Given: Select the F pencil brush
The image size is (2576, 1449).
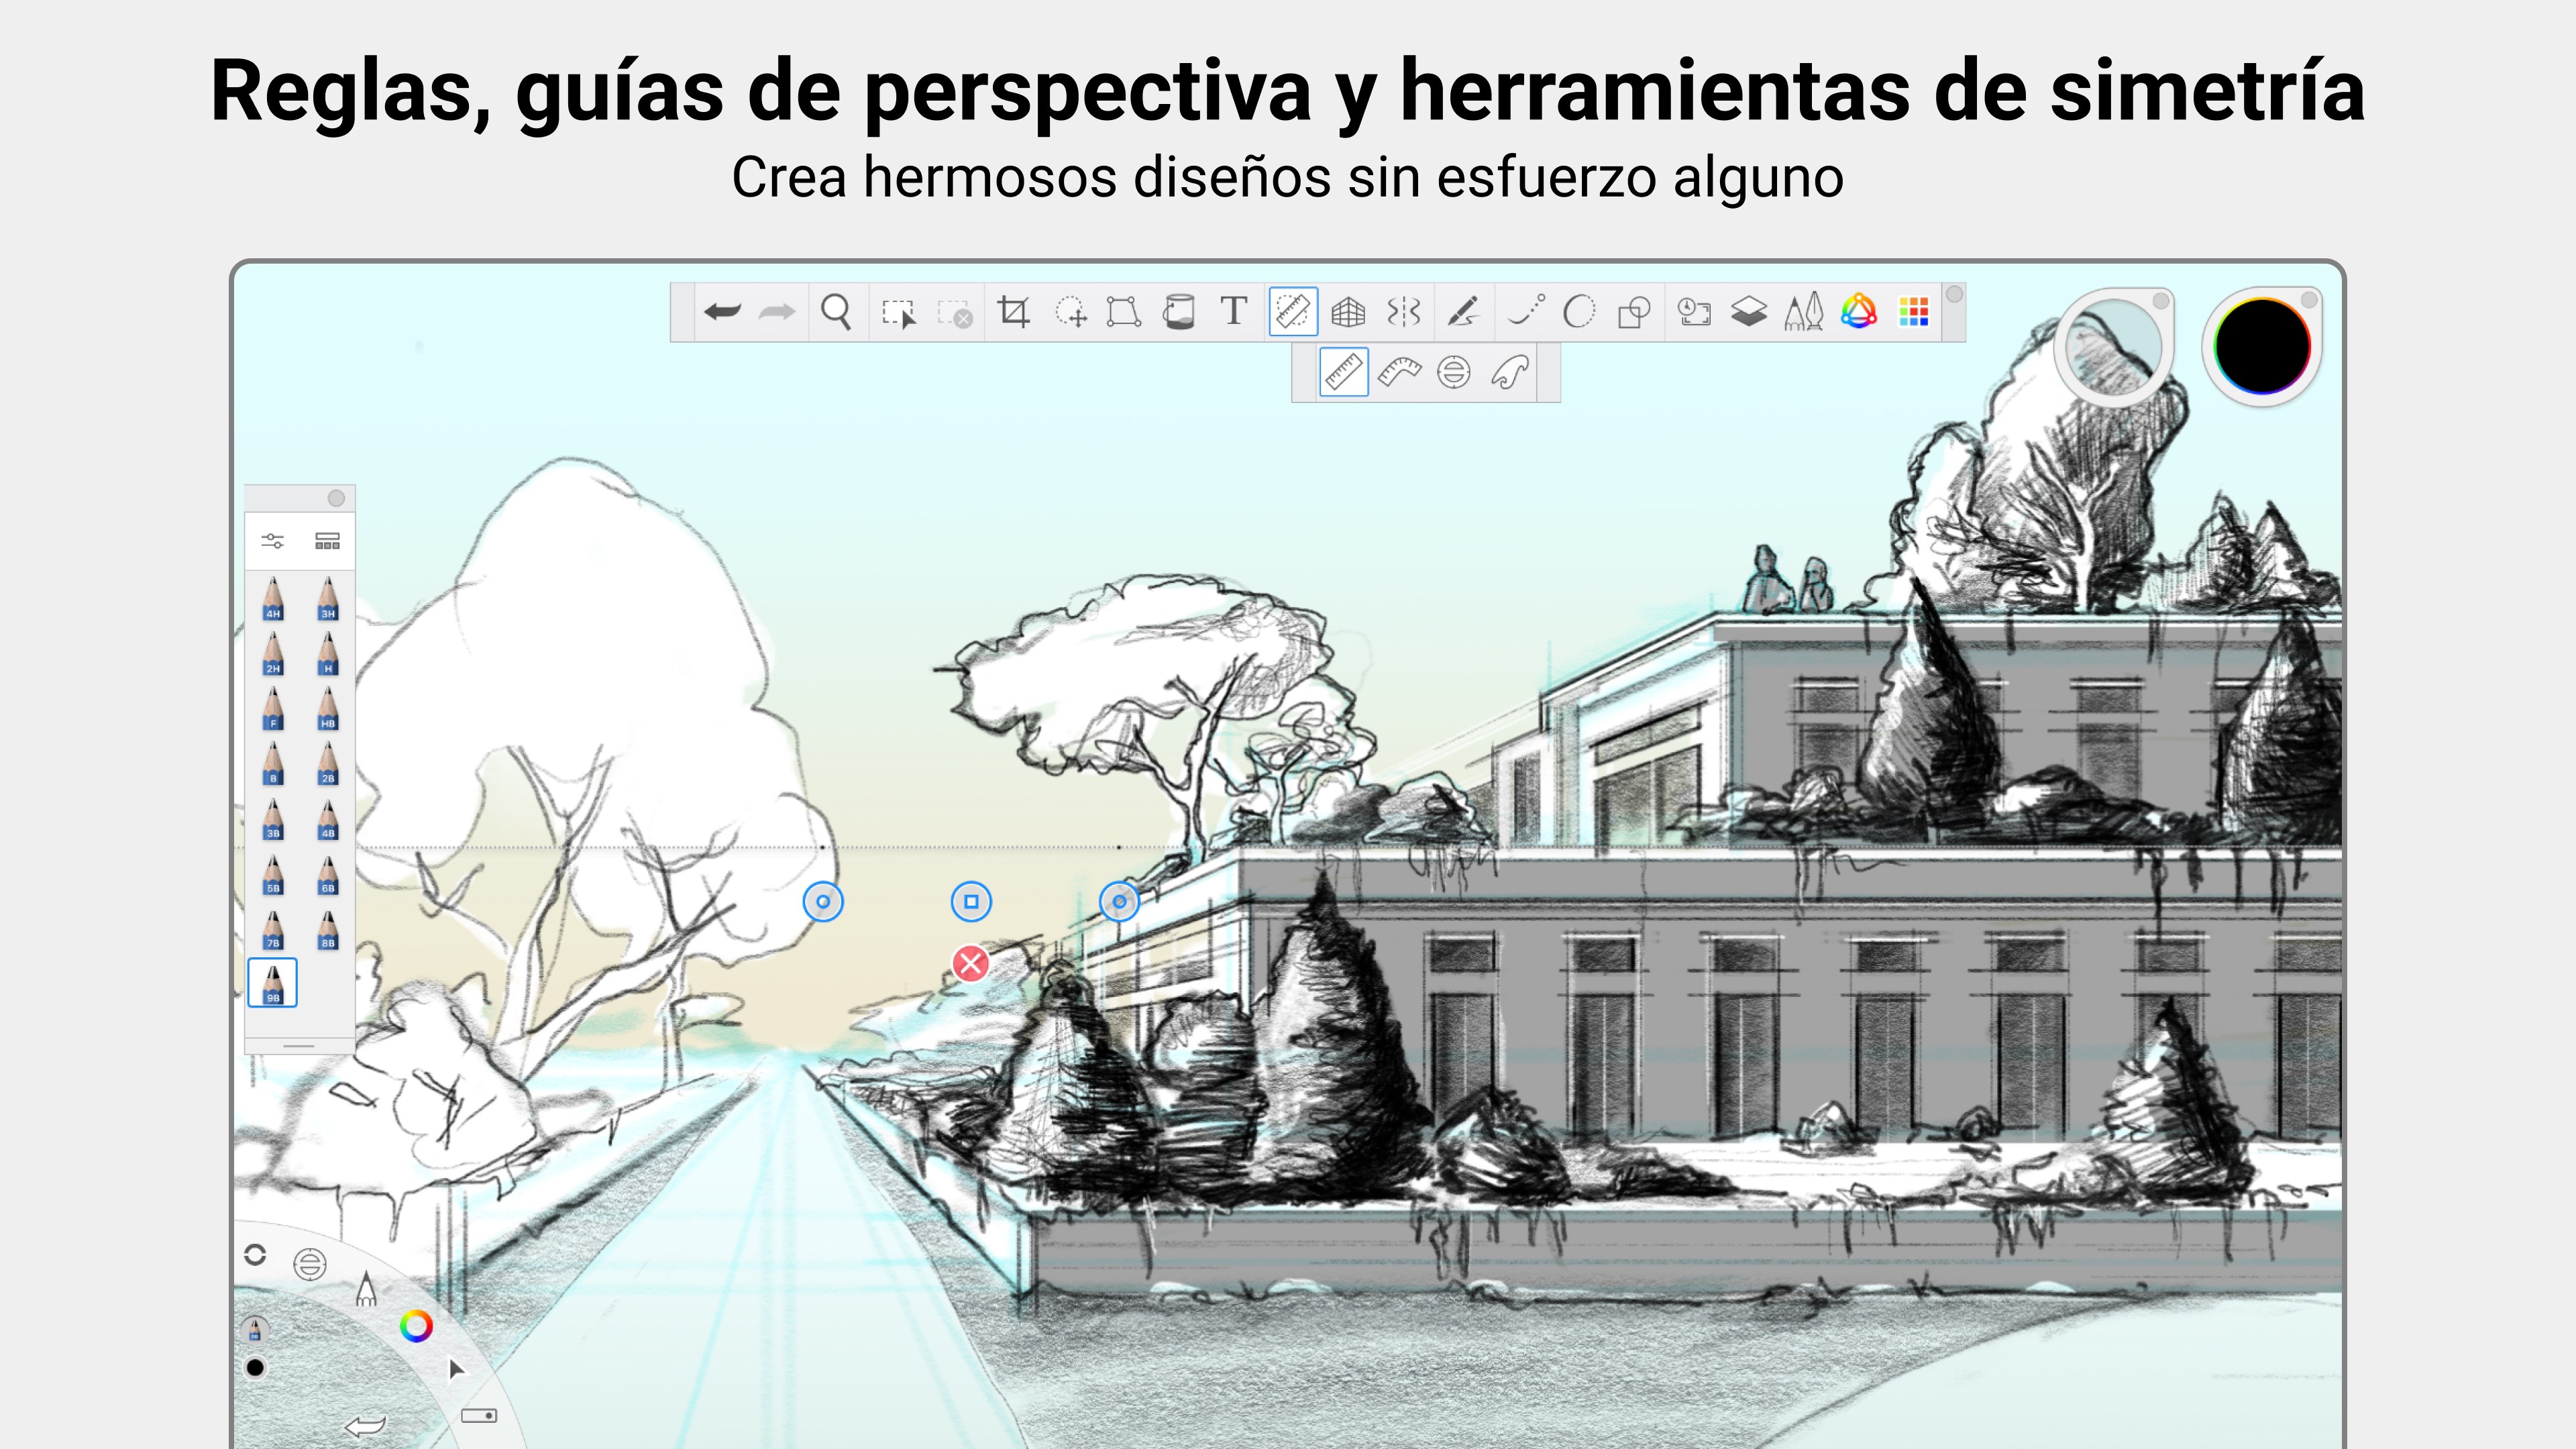Looking at the screenshot, I should coord(273,708).
